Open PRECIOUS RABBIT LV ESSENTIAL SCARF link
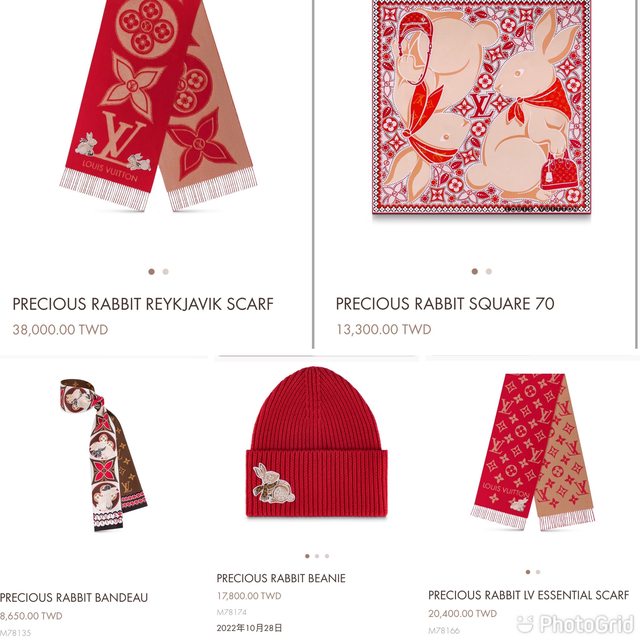The width and height of the screenshot is (640, 640). click(x=529, y=595)
